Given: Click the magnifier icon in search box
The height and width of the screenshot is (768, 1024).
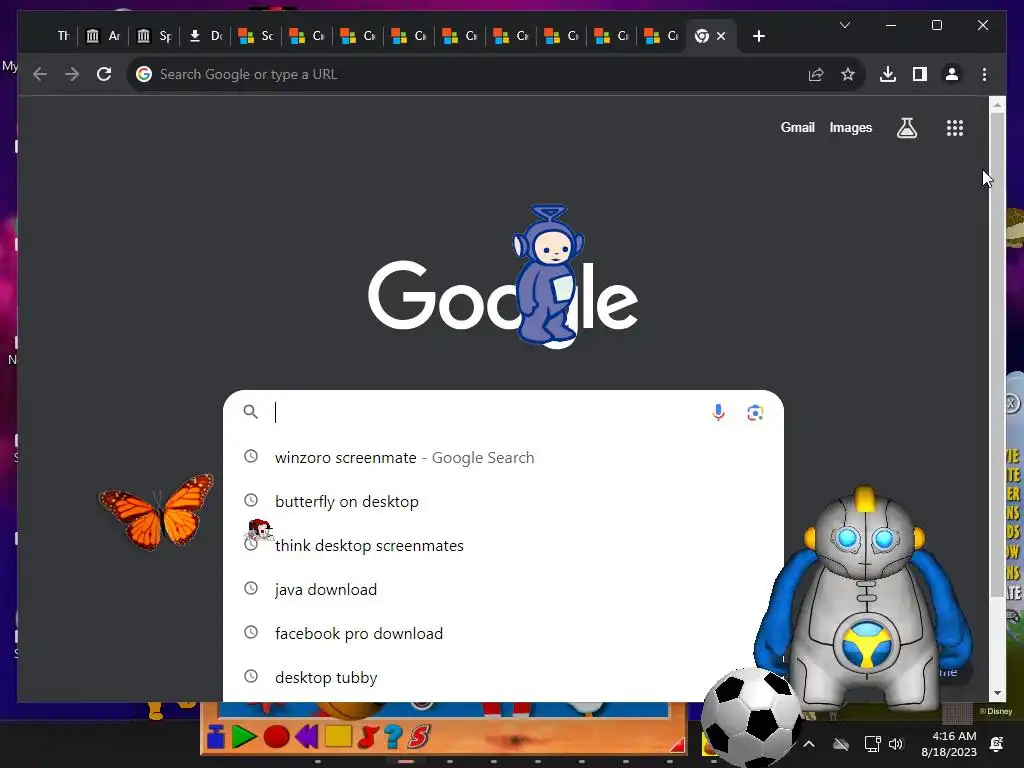Looking at the screenshot, I should click(251, 411).
